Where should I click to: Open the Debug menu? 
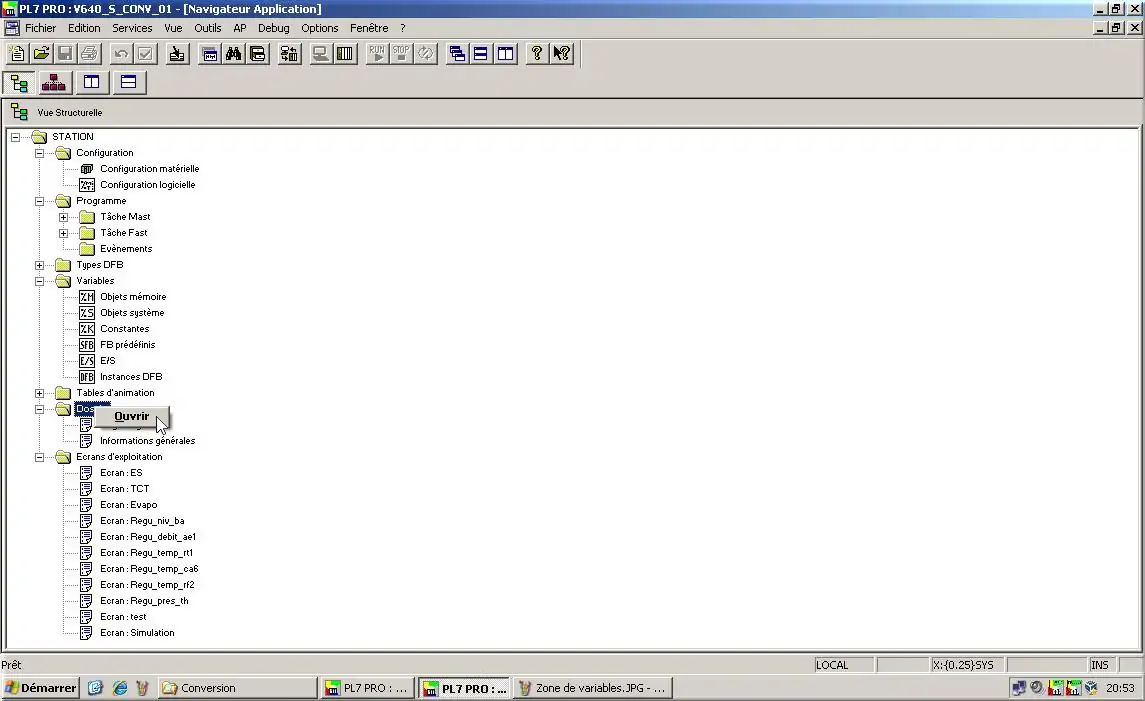[274, 28]
